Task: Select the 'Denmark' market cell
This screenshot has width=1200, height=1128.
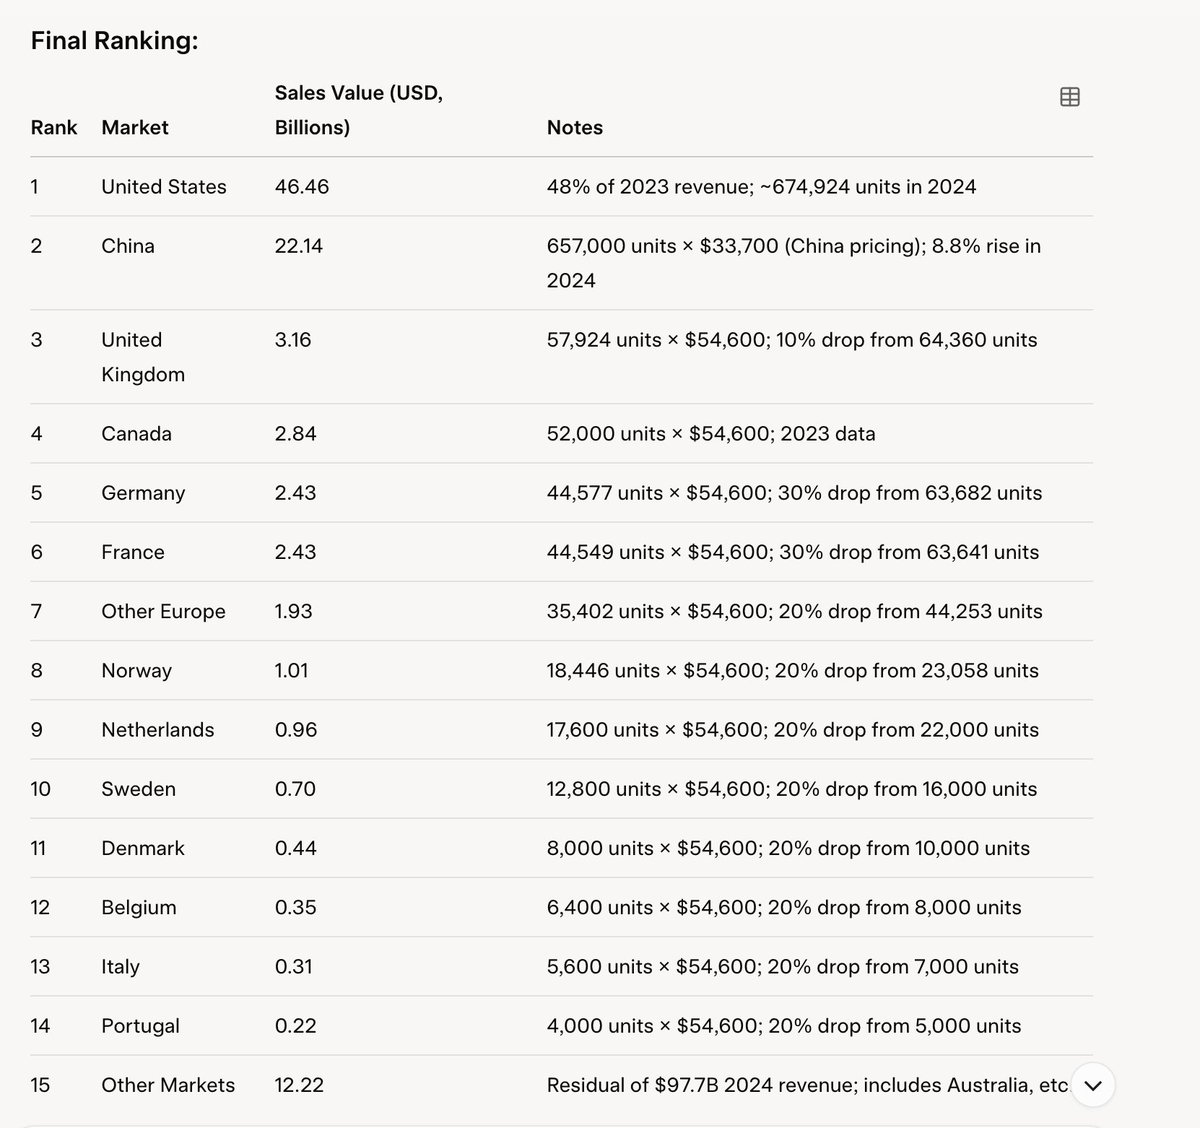Action: (143, 848)
